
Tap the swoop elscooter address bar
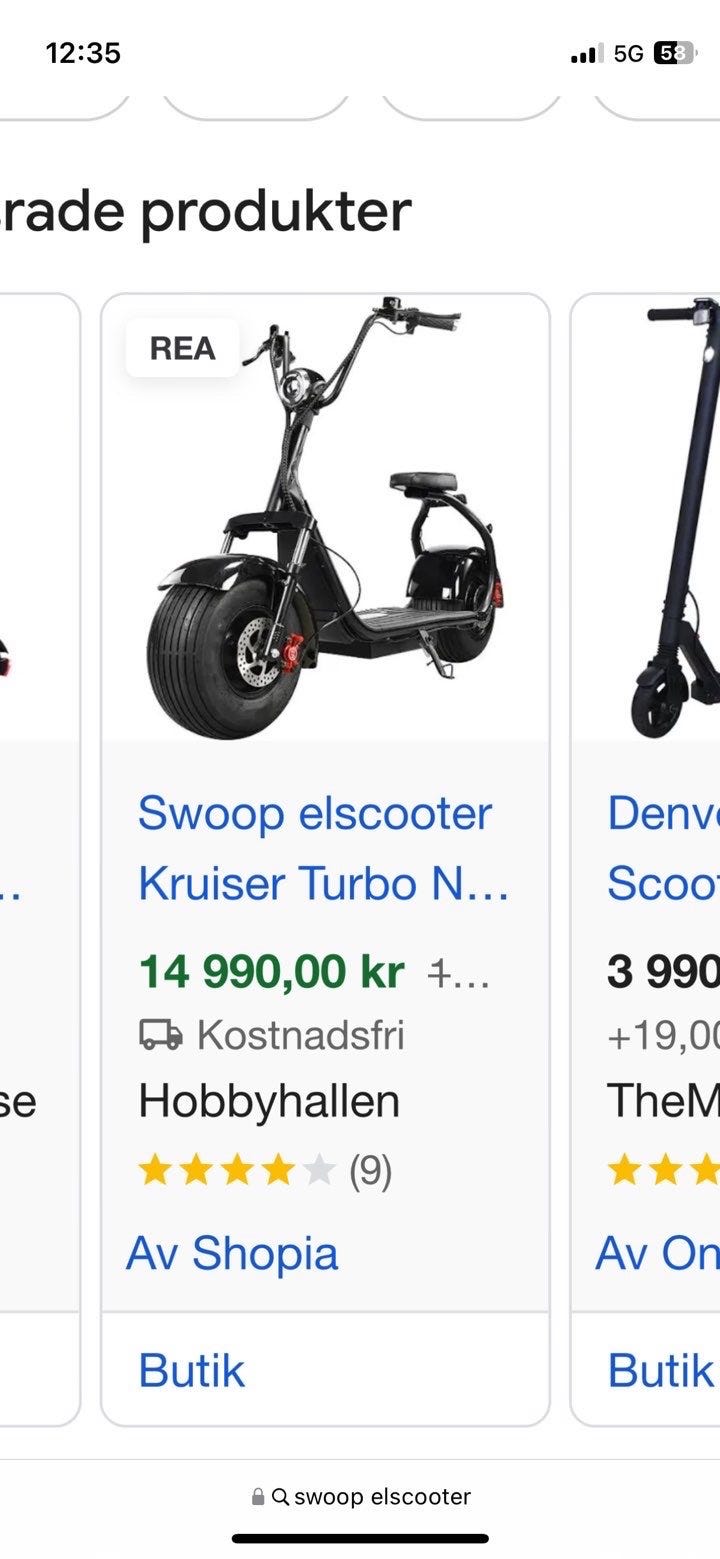(x=360, y=1496)
